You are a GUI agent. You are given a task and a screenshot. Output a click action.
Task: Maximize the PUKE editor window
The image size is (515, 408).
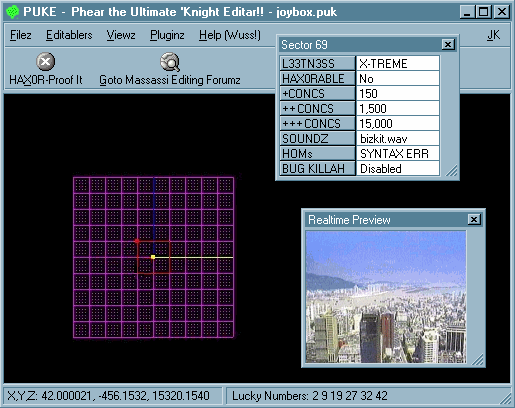tap(484, 12)
